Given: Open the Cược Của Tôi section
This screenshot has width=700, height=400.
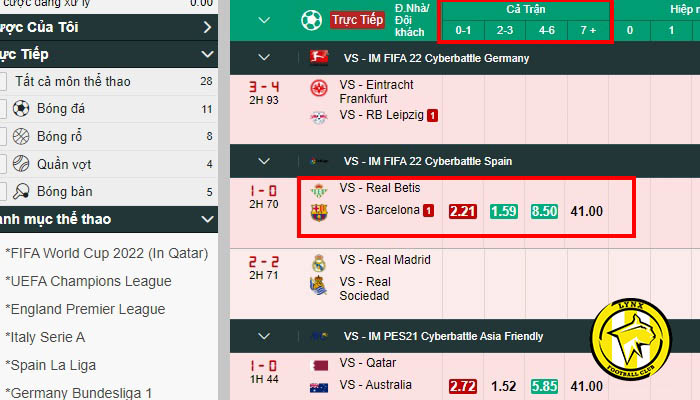Looking at the screenshot, I should tap(109, 27).
